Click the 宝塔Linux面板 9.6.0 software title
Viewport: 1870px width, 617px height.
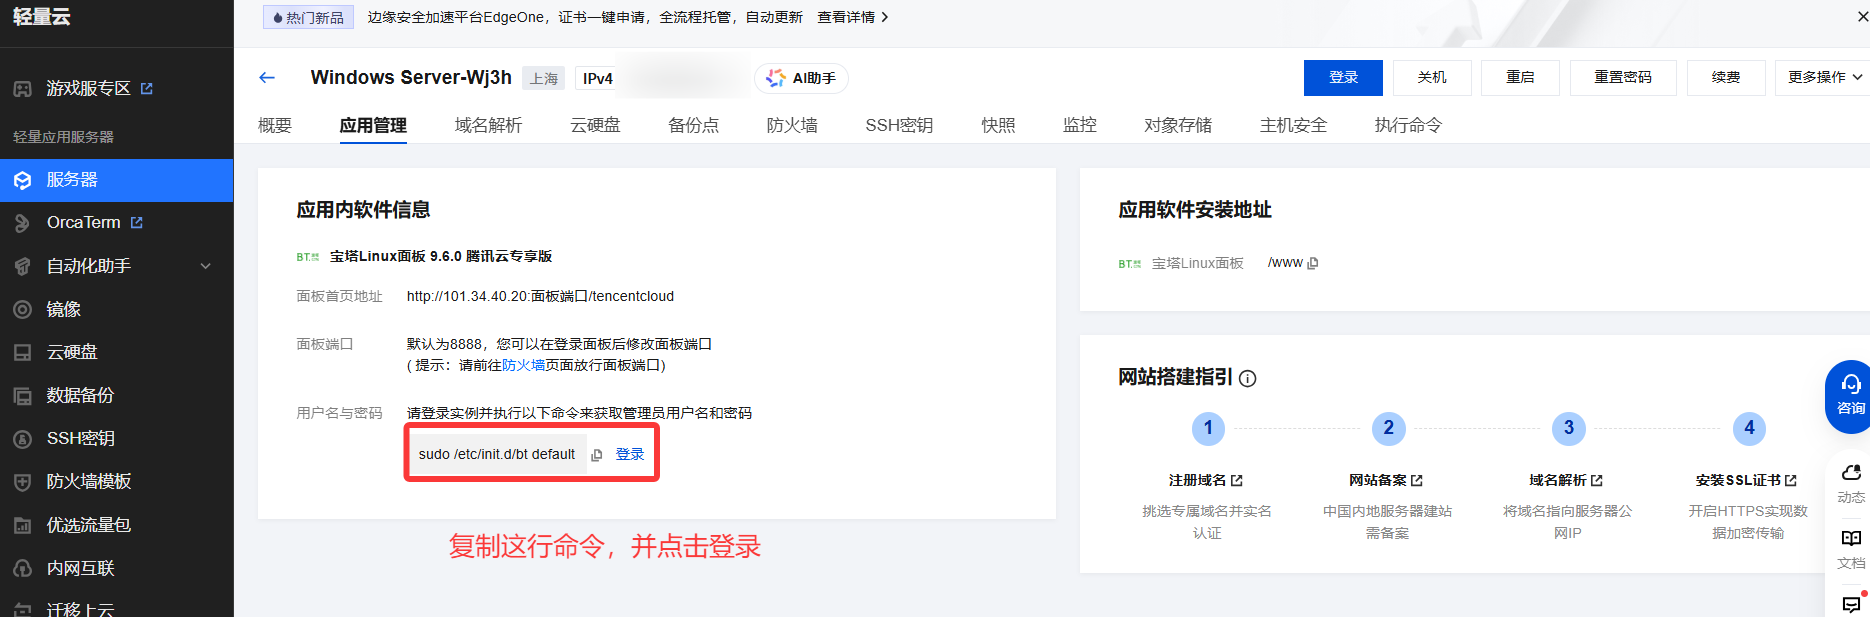pos(441,256)
